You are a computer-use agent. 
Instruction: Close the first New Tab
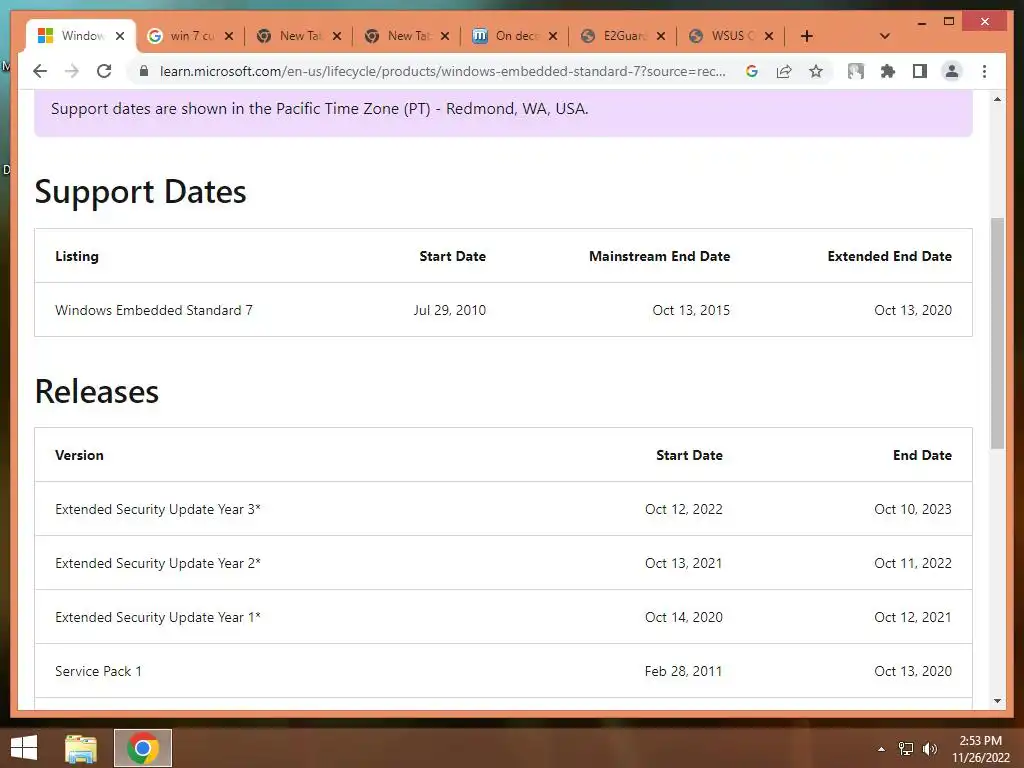(337, 36)
